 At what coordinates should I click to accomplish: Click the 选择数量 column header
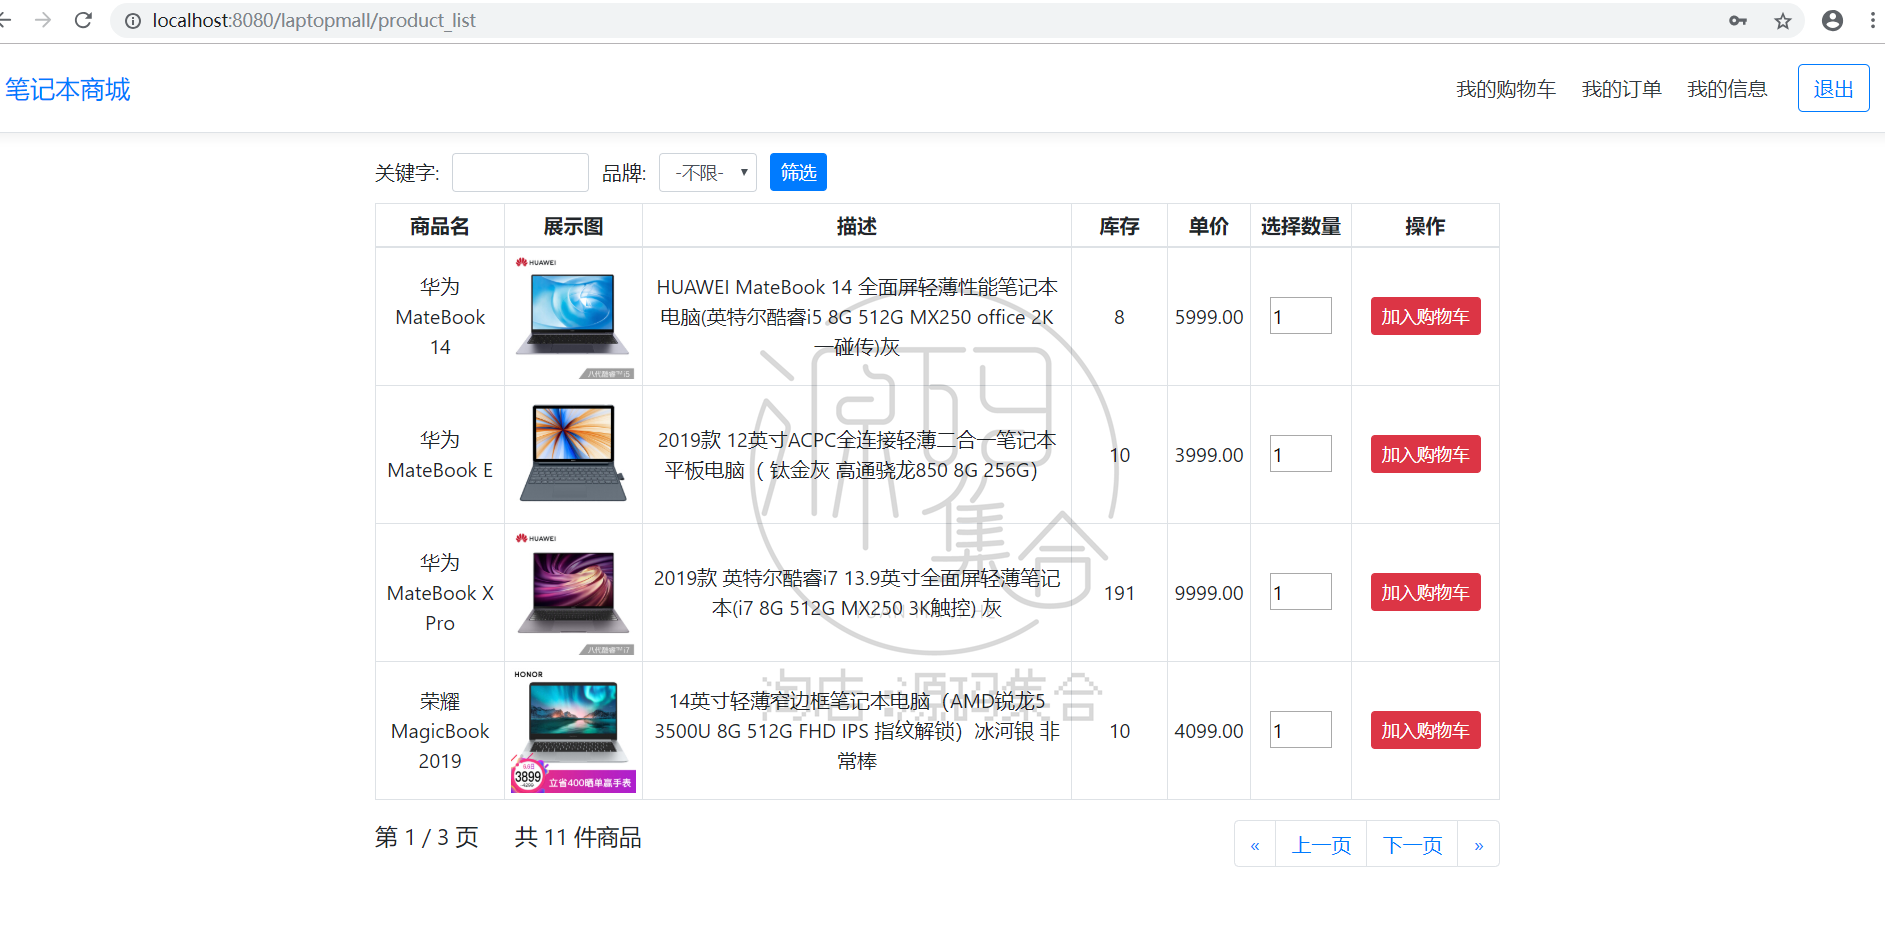click(x=1301, y=227)
